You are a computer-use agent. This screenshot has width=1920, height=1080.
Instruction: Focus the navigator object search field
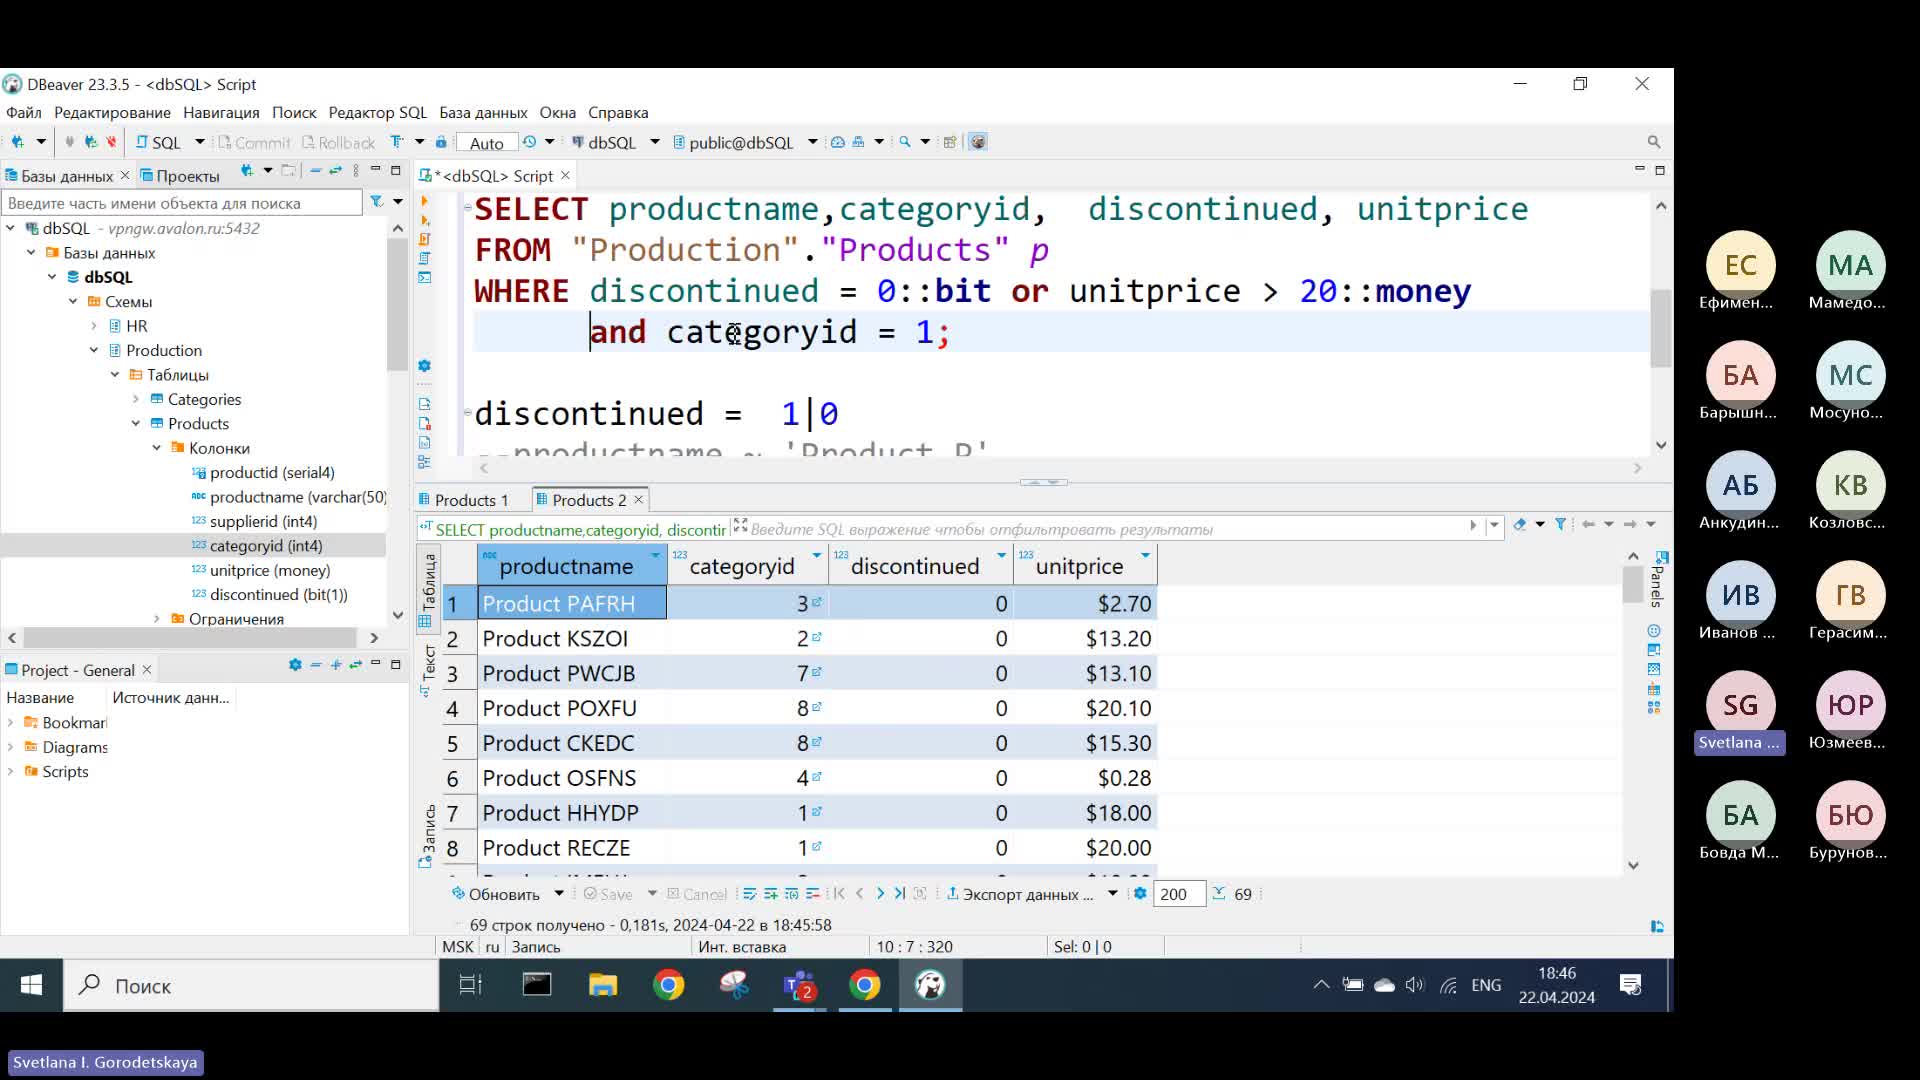182,203
